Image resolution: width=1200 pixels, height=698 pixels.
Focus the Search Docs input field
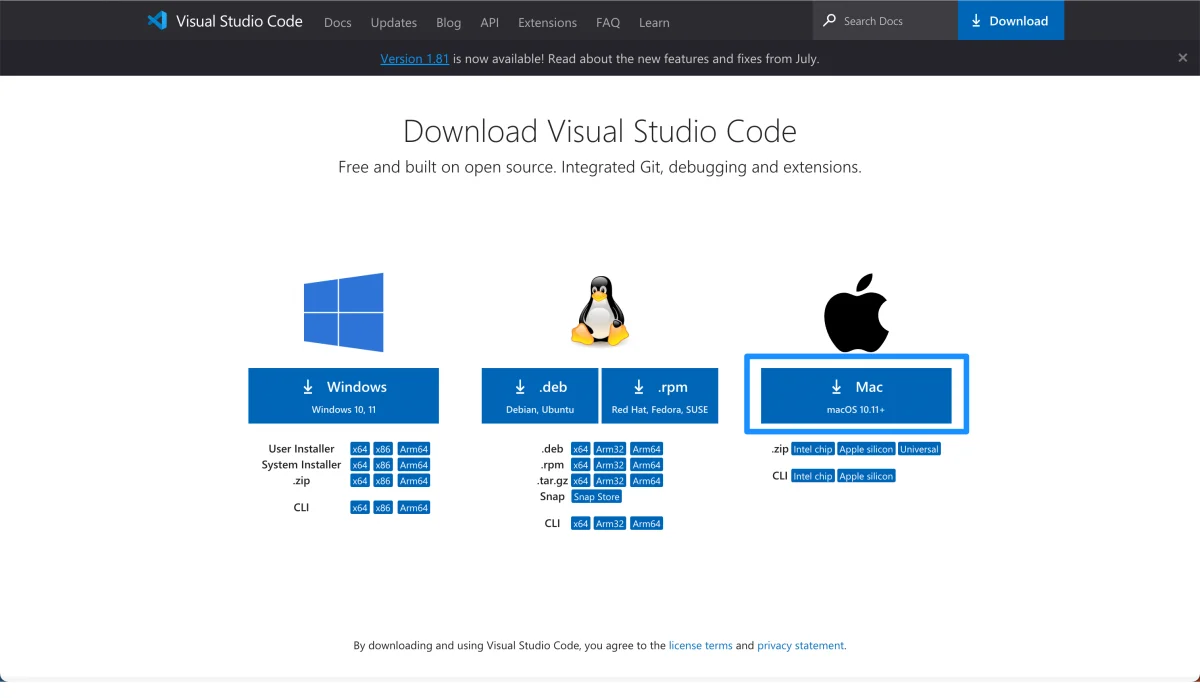895,21
